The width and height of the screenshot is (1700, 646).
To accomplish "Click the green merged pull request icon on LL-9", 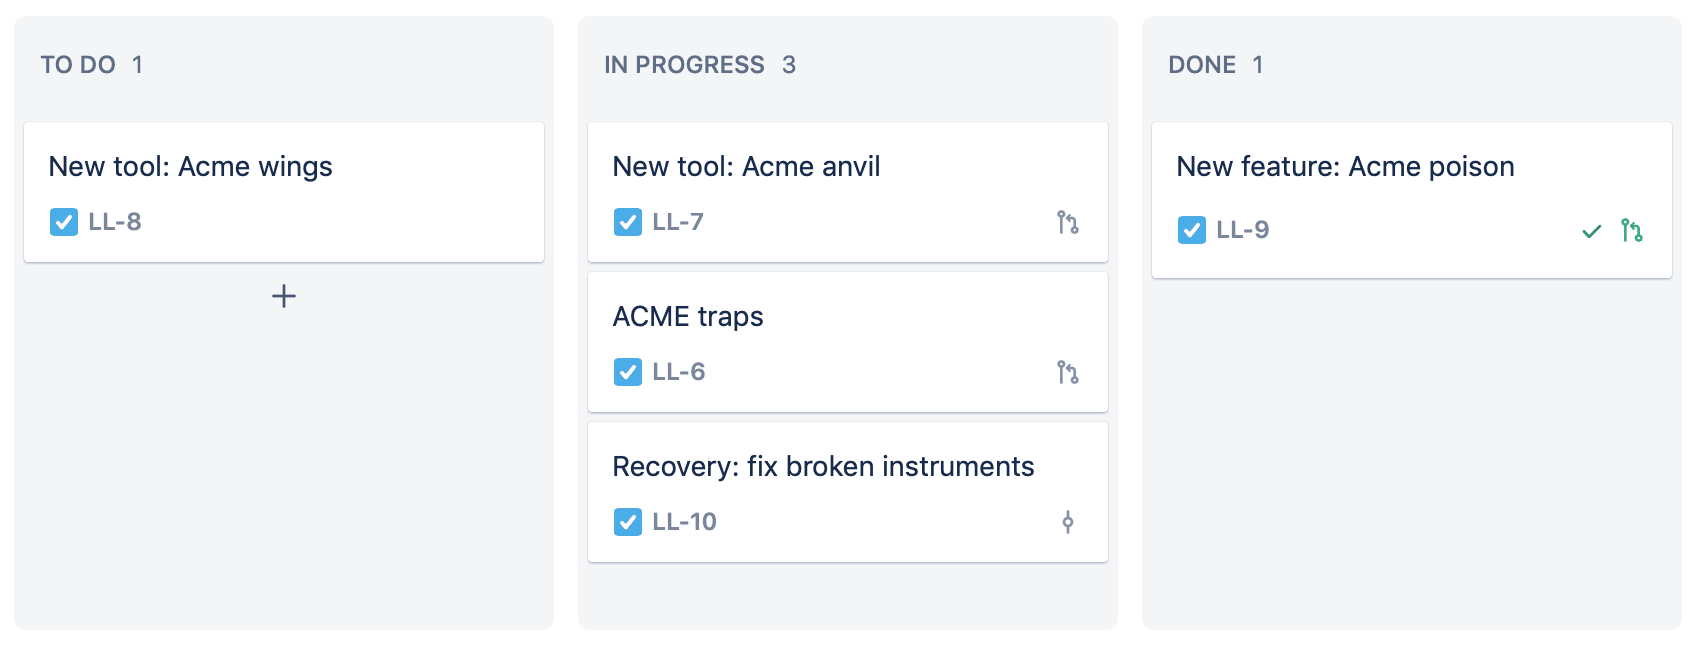I will point(1632,231).
